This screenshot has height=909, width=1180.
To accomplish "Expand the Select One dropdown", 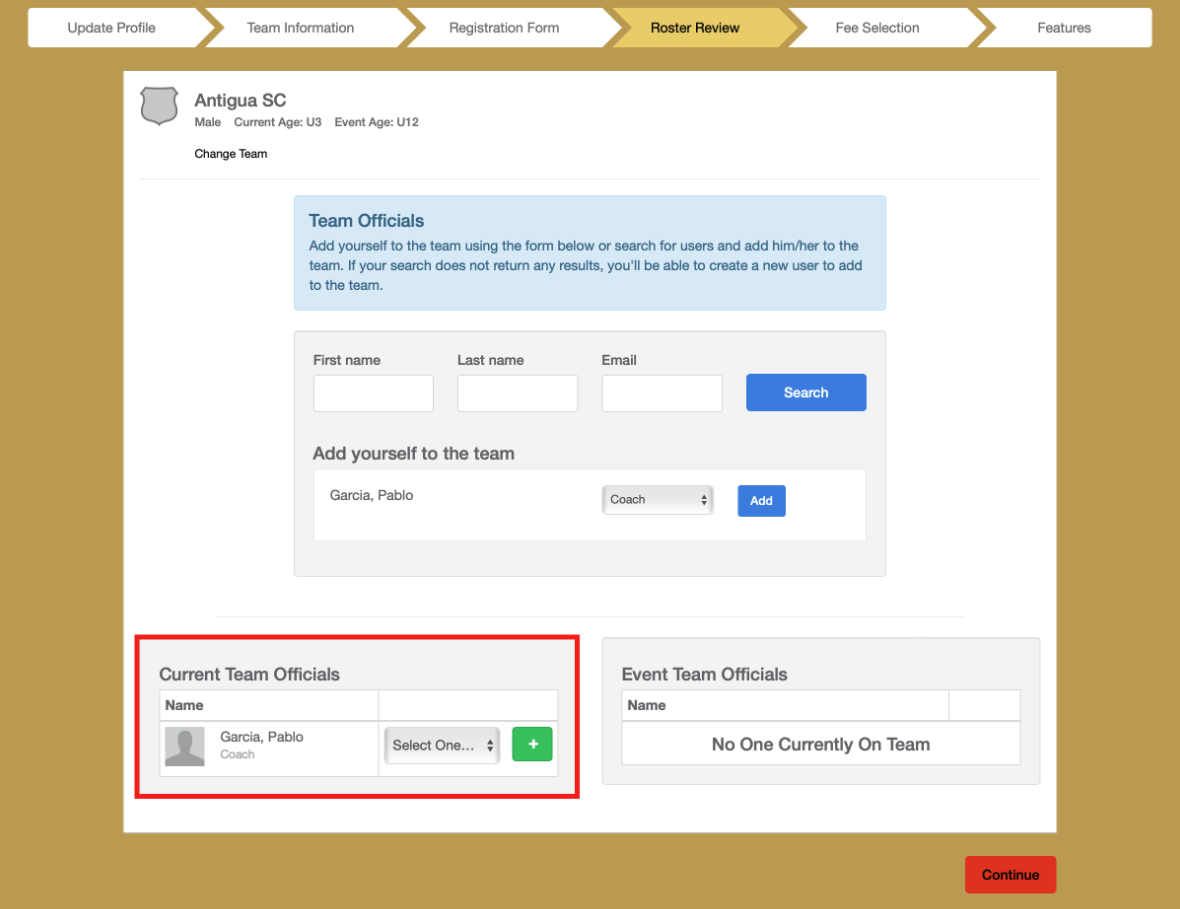I will coord(442,745).
